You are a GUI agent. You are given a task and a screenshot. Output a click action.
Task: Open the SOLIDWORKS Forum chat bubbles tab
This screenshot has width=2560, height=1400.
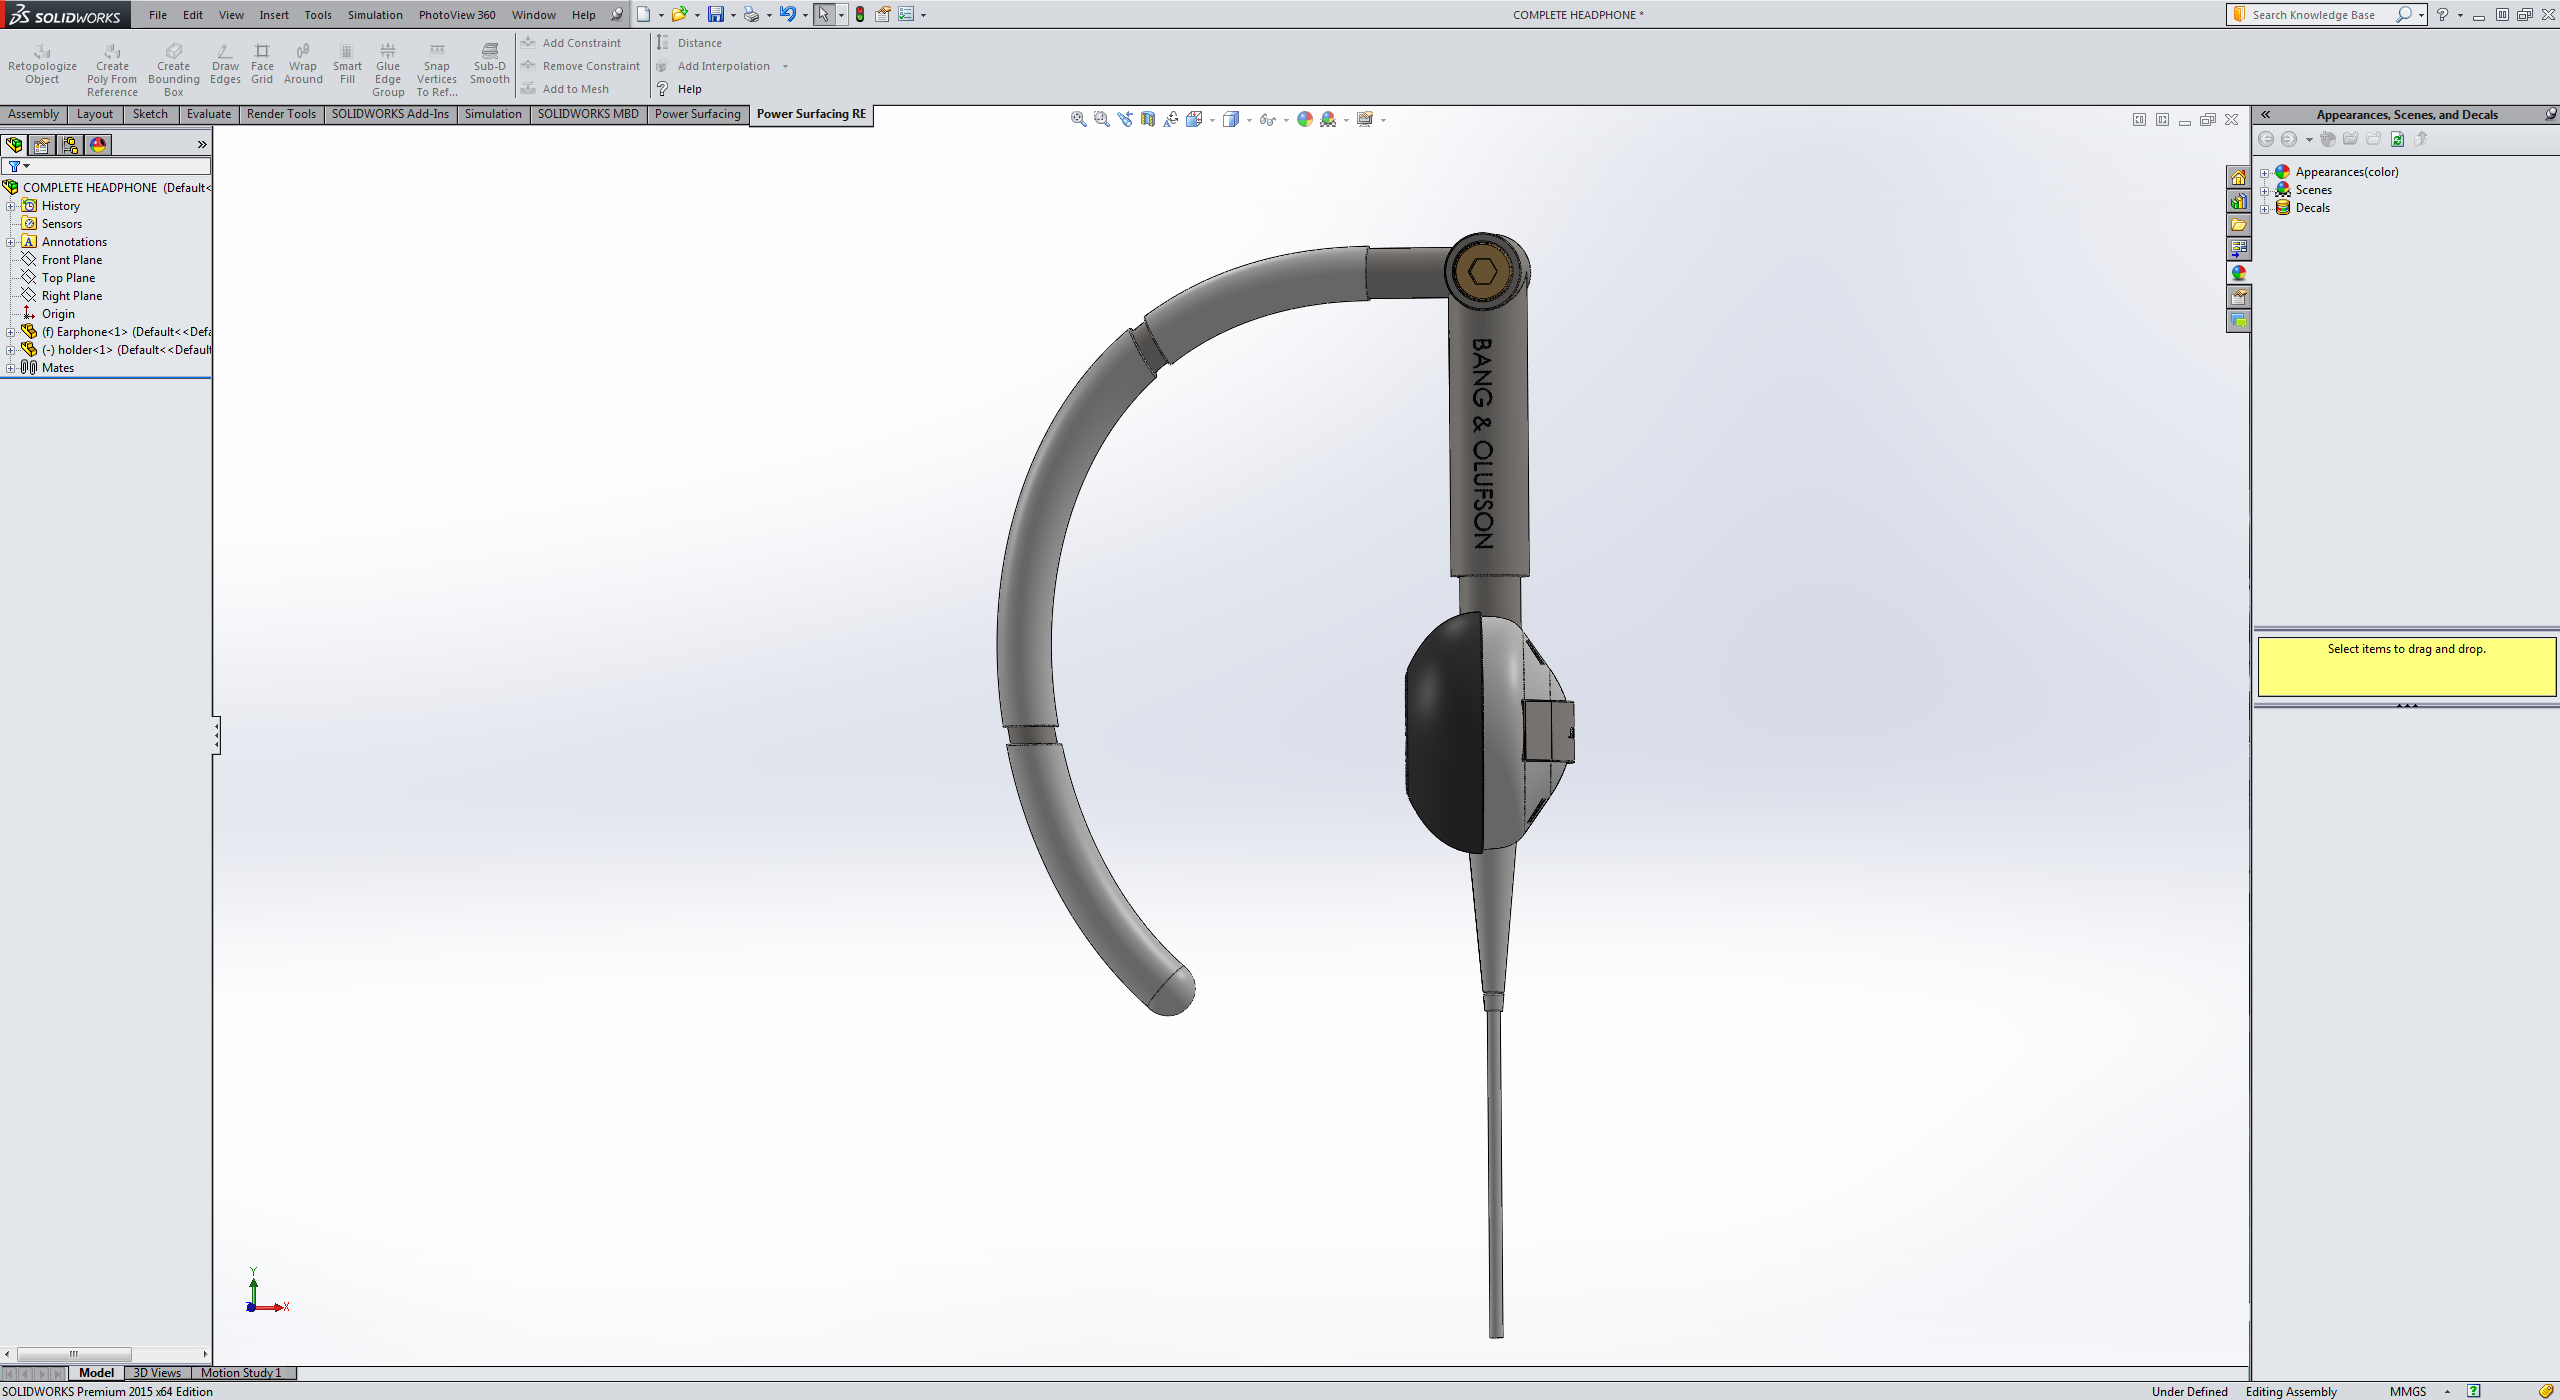[x=2238, y=321]
